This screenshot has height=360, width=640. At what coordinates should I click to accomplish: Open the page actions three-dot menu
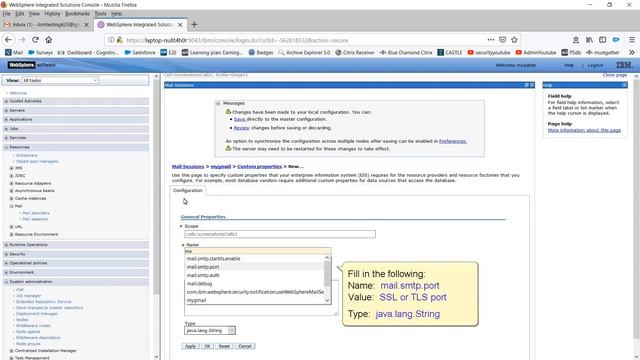click(491, 40)
